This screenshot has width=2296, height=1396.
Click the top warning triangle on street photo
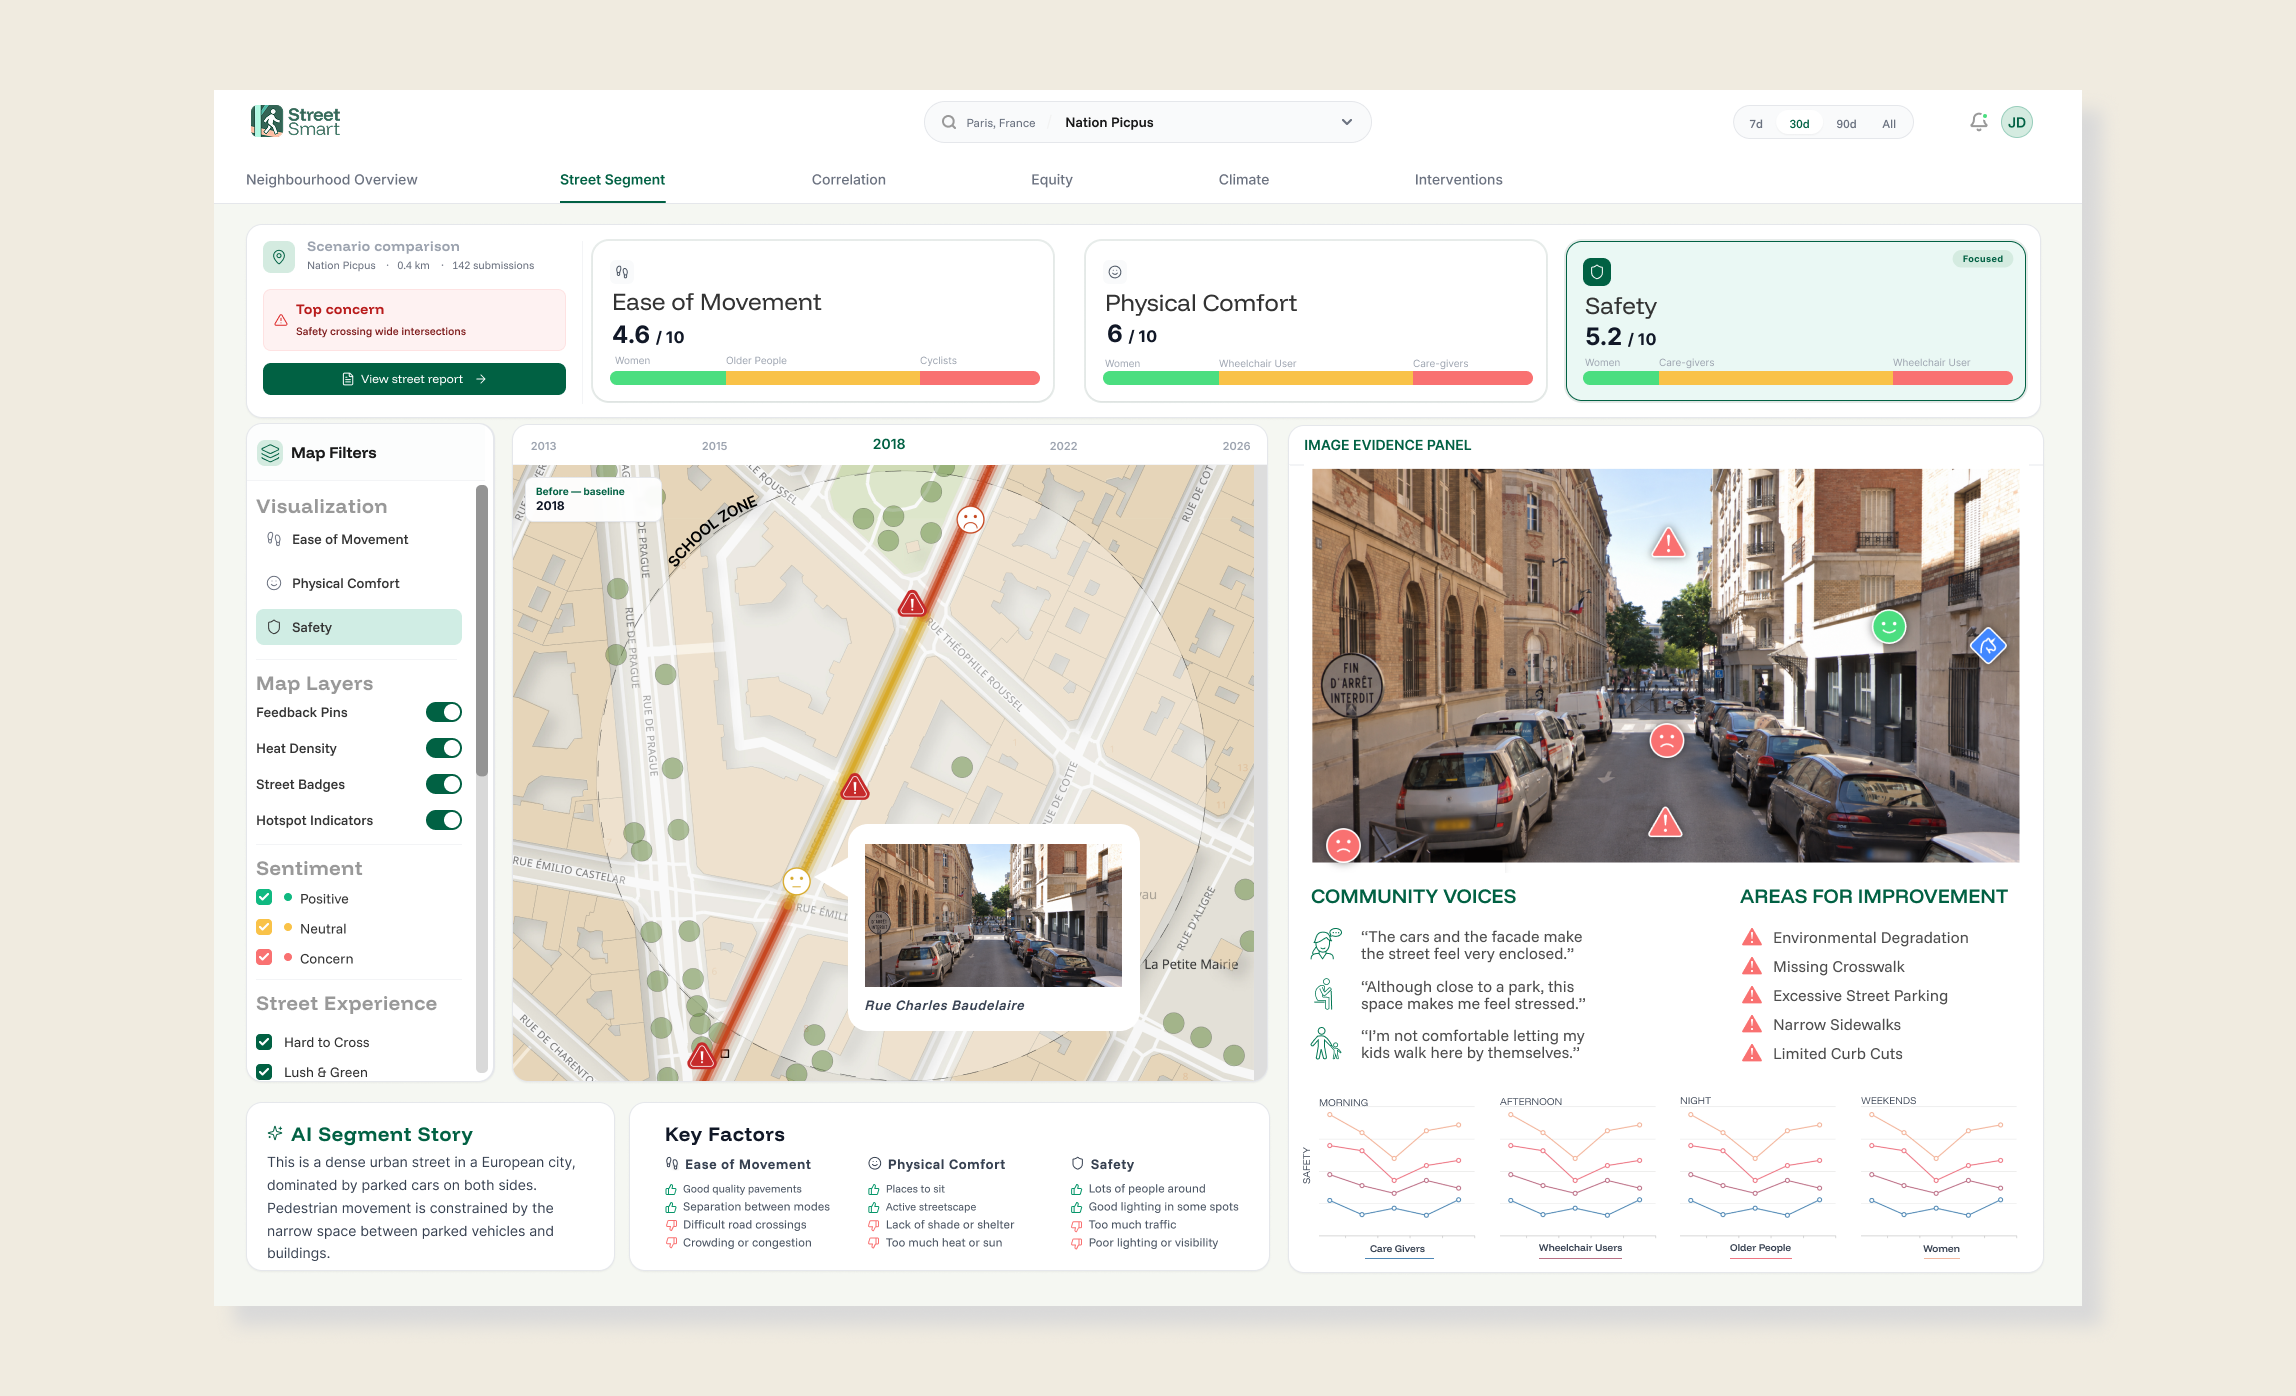coord(1668,543)
